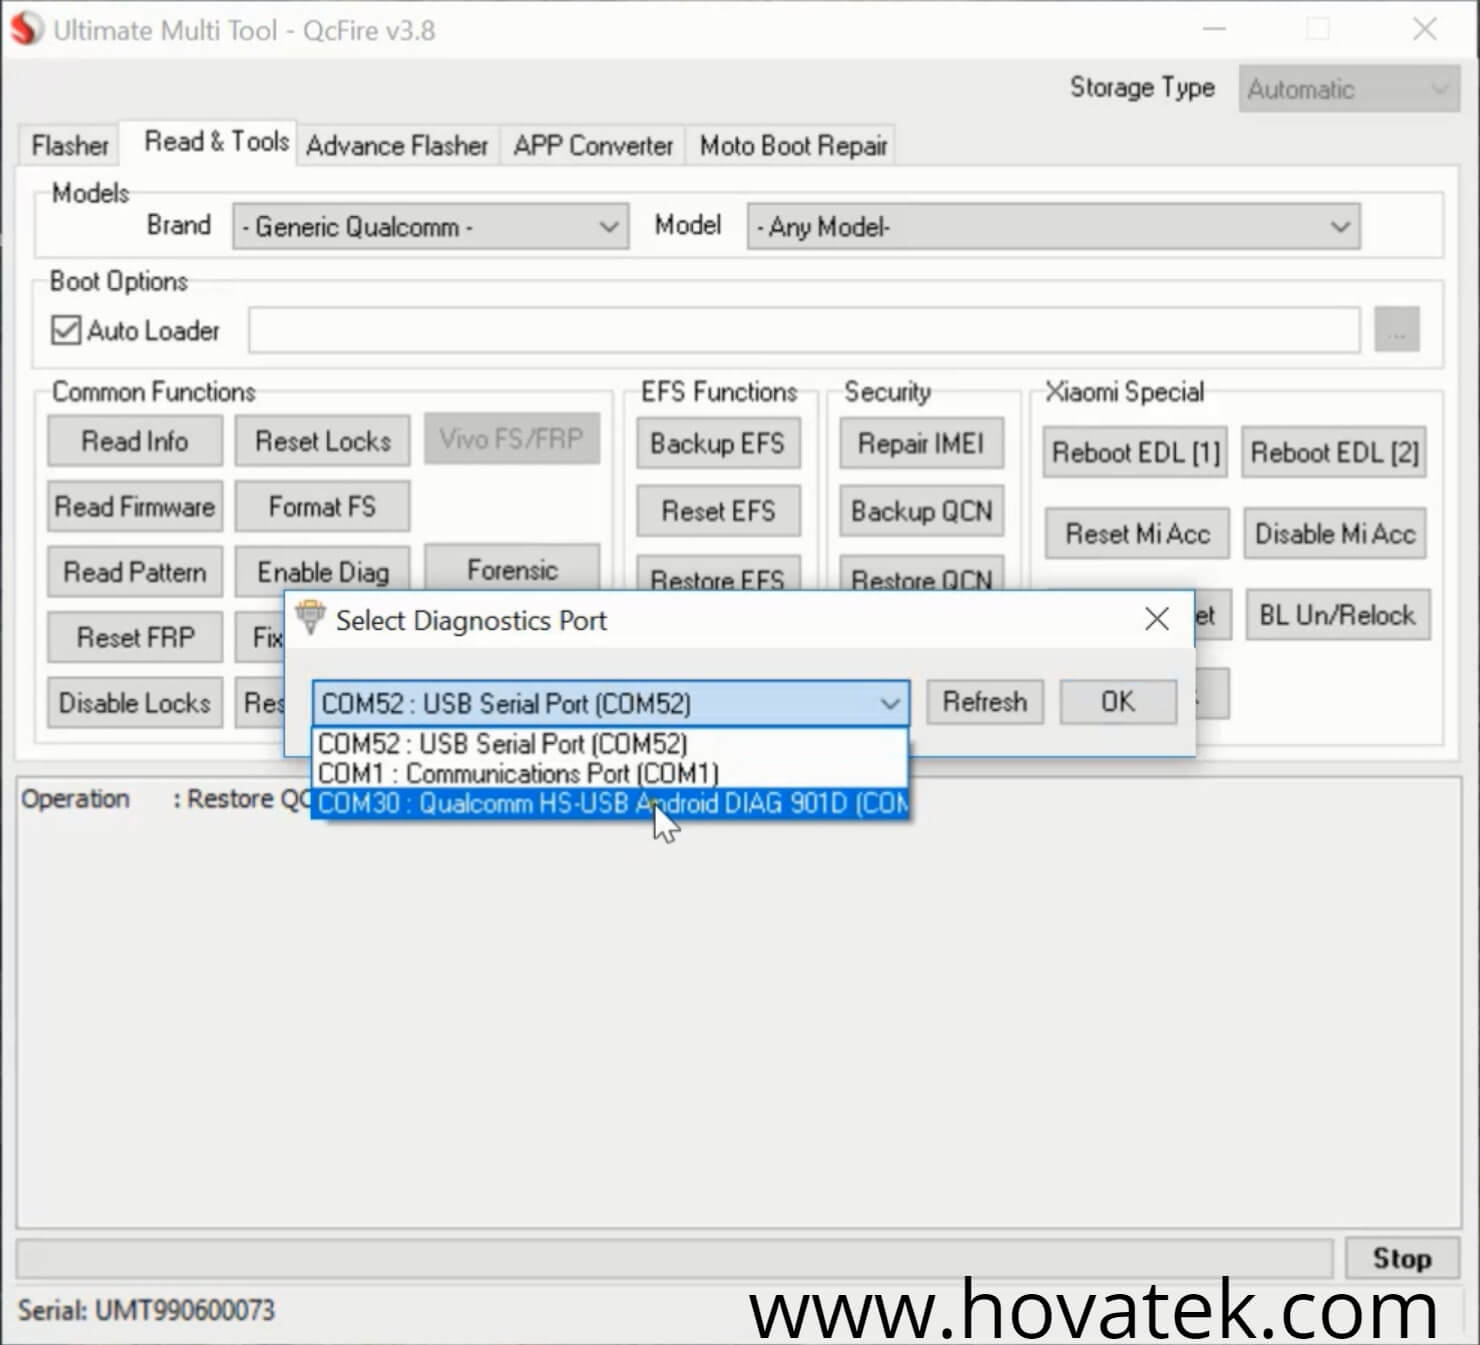Screen dimensions: 1480x1345
Task: Collapse the diagnostics port combo box
Action: click(x=889, y=704)
